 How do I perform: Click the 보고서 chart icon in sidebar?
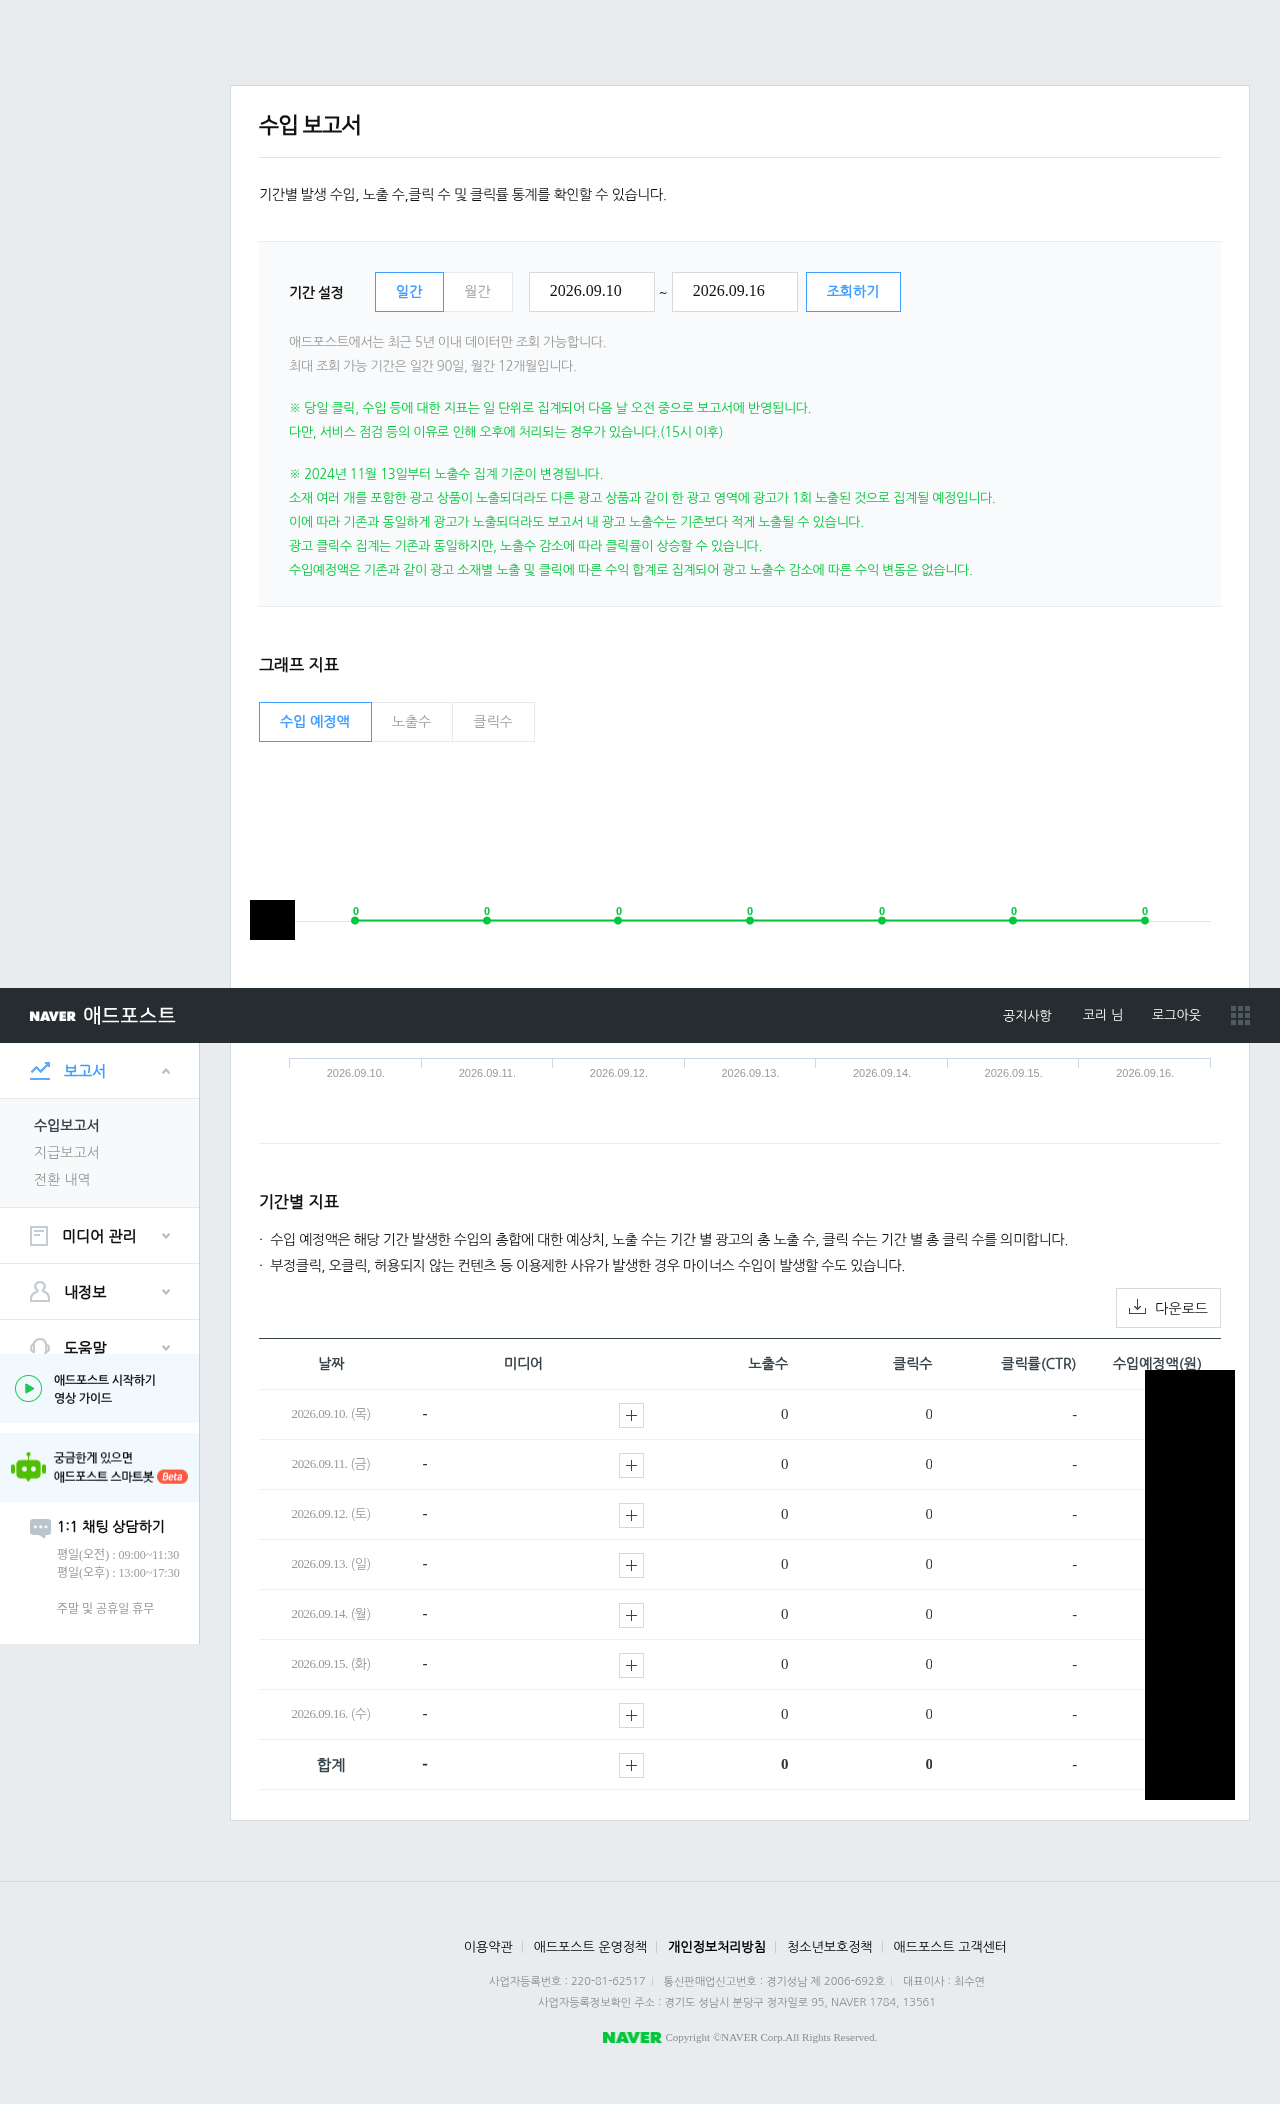(x=40, y=1070)
